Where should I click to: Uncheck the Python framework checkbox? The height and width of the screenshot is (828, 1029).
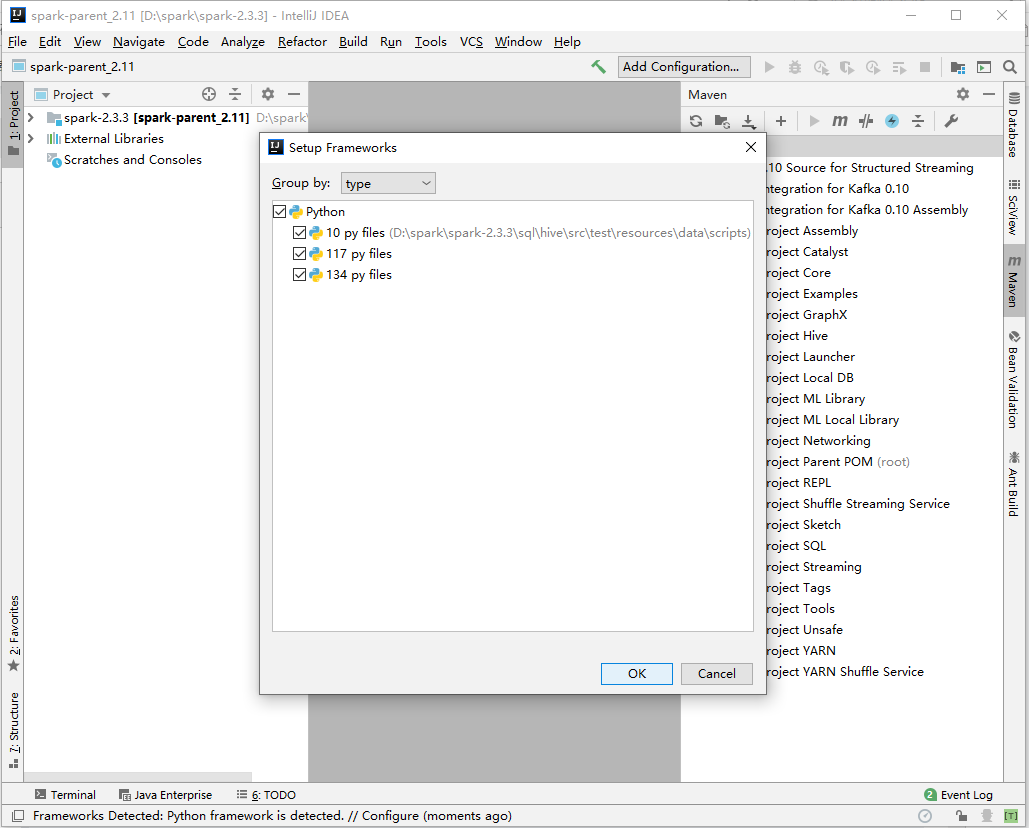(x=280, y=211)
